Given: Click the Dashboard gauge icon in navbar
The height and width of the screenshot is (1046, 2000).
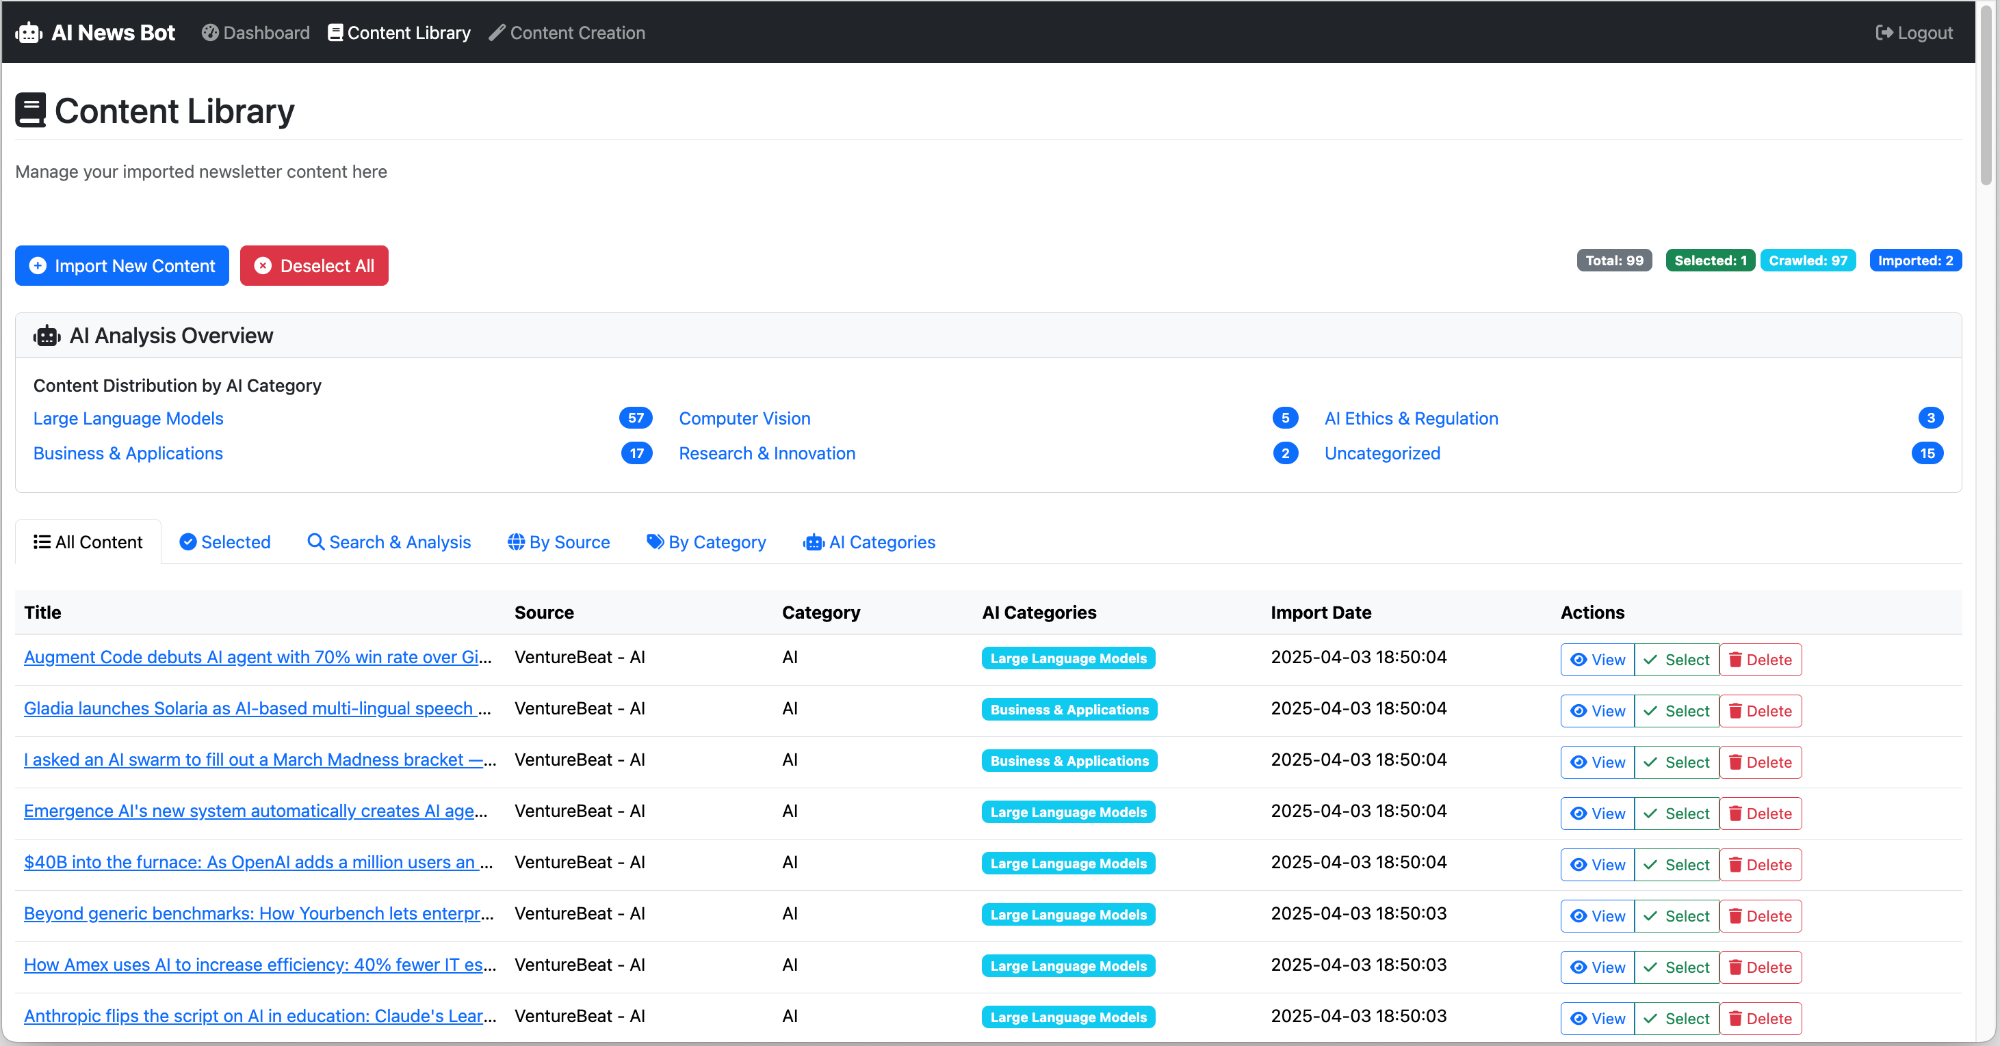Looking at the screenshot, I should (x=210, y=33).
